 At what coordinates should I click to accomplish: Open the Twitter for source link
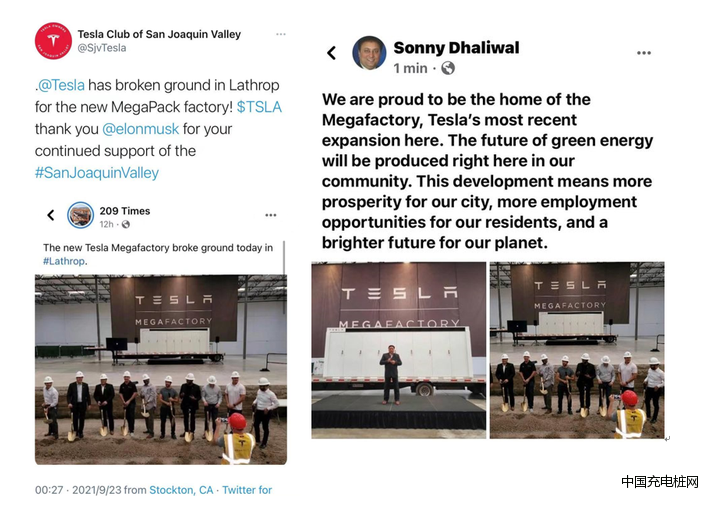point(247,490)
